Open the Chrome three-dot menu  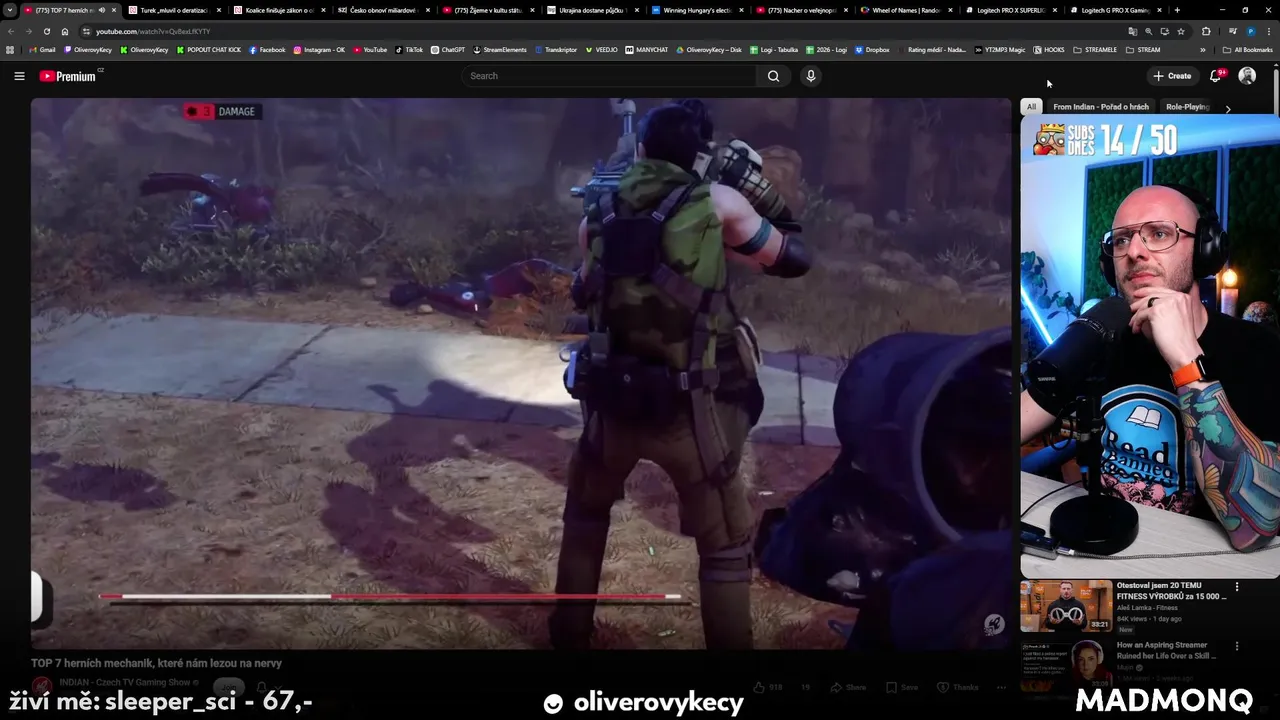coord(1268,31)
